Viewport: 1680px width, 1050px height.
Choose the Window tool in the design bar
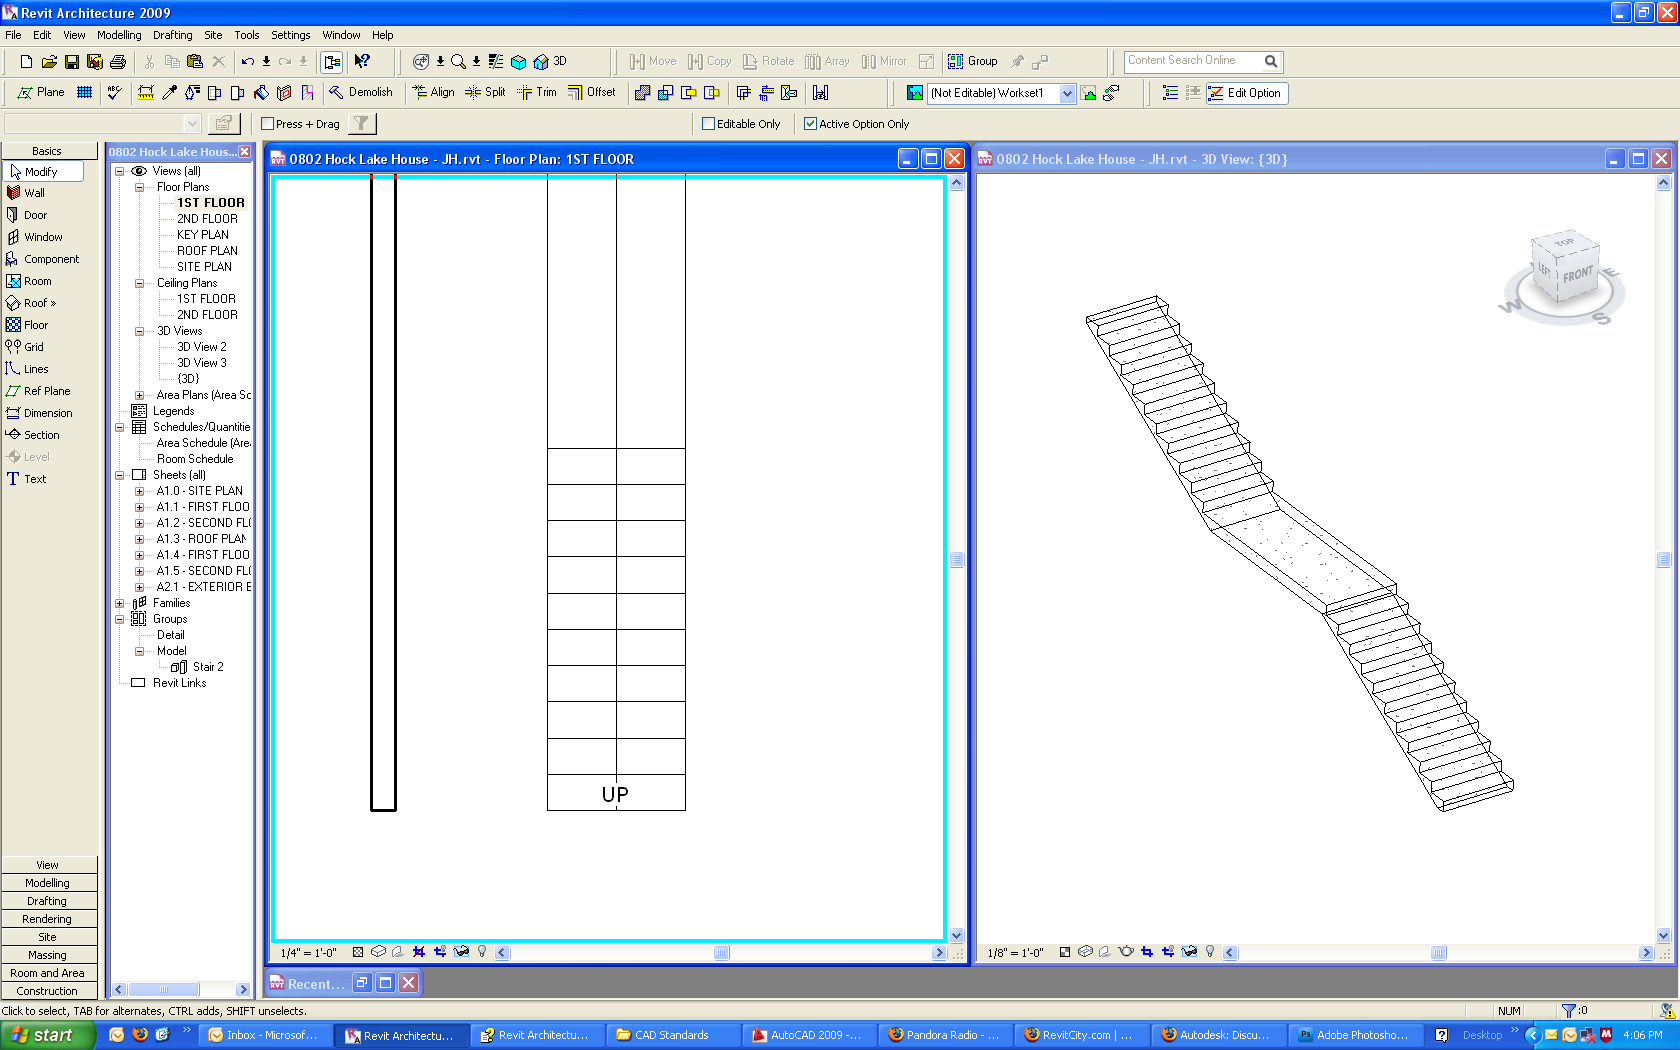click(x=34, y=237)
